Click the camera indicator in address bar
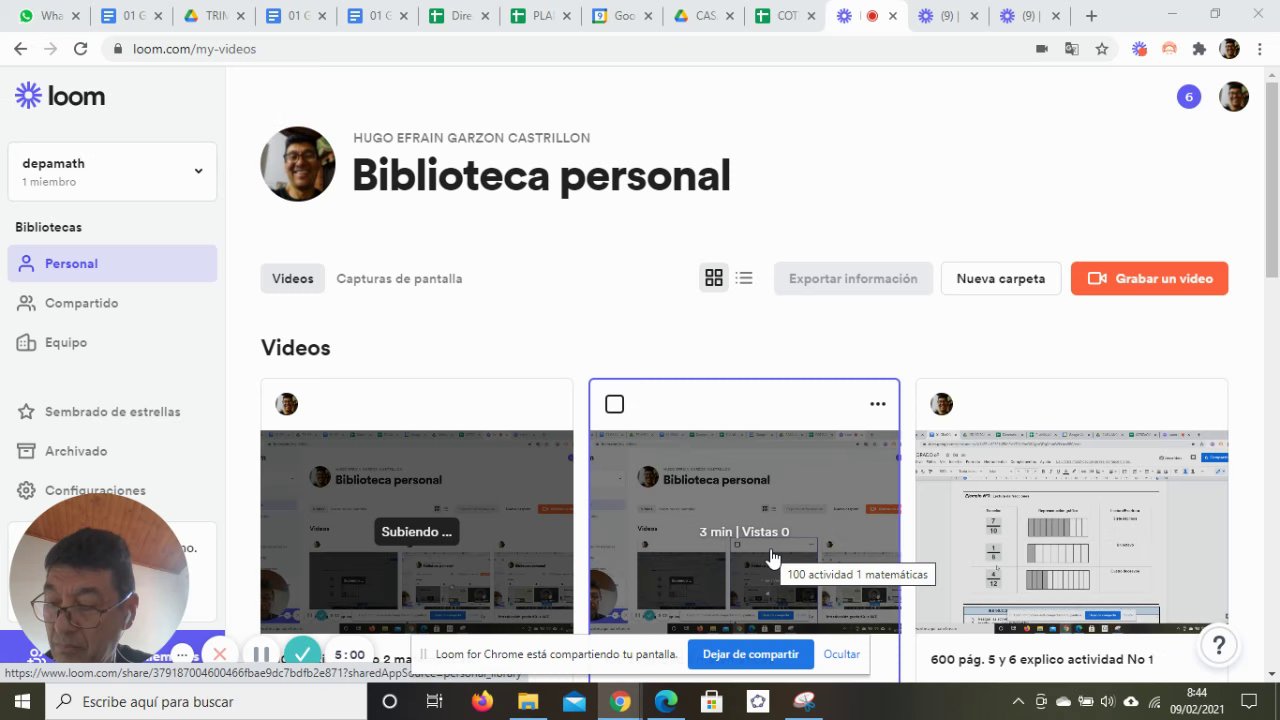 click(x=1042, y=49)
